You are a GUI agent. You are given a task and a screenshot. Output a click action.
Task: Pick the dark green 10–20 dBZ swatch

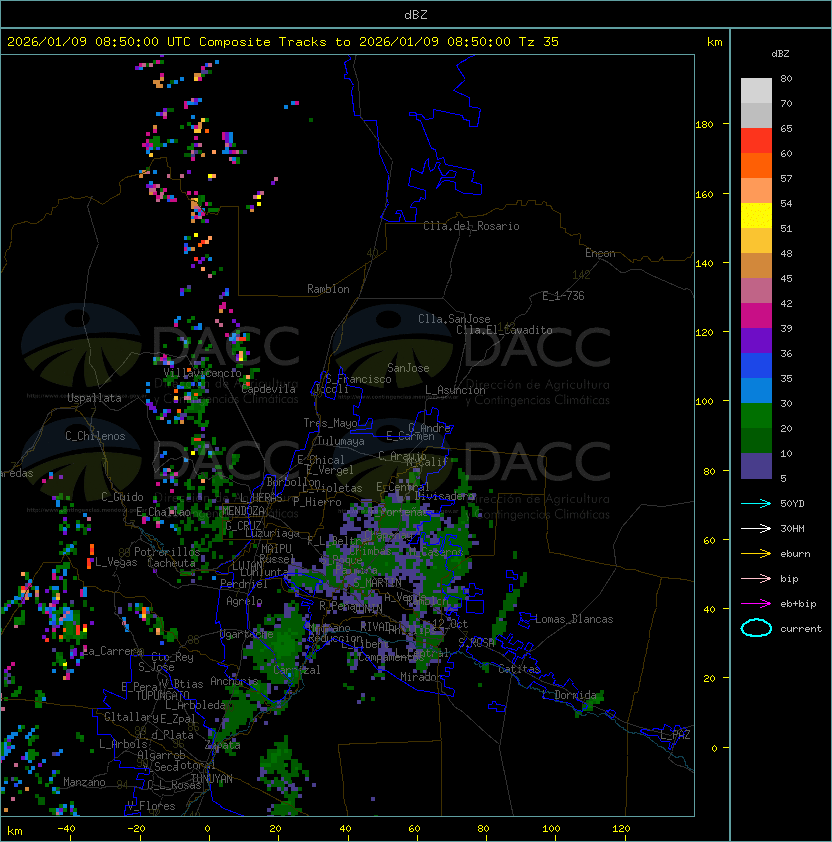tap(756, 441)
